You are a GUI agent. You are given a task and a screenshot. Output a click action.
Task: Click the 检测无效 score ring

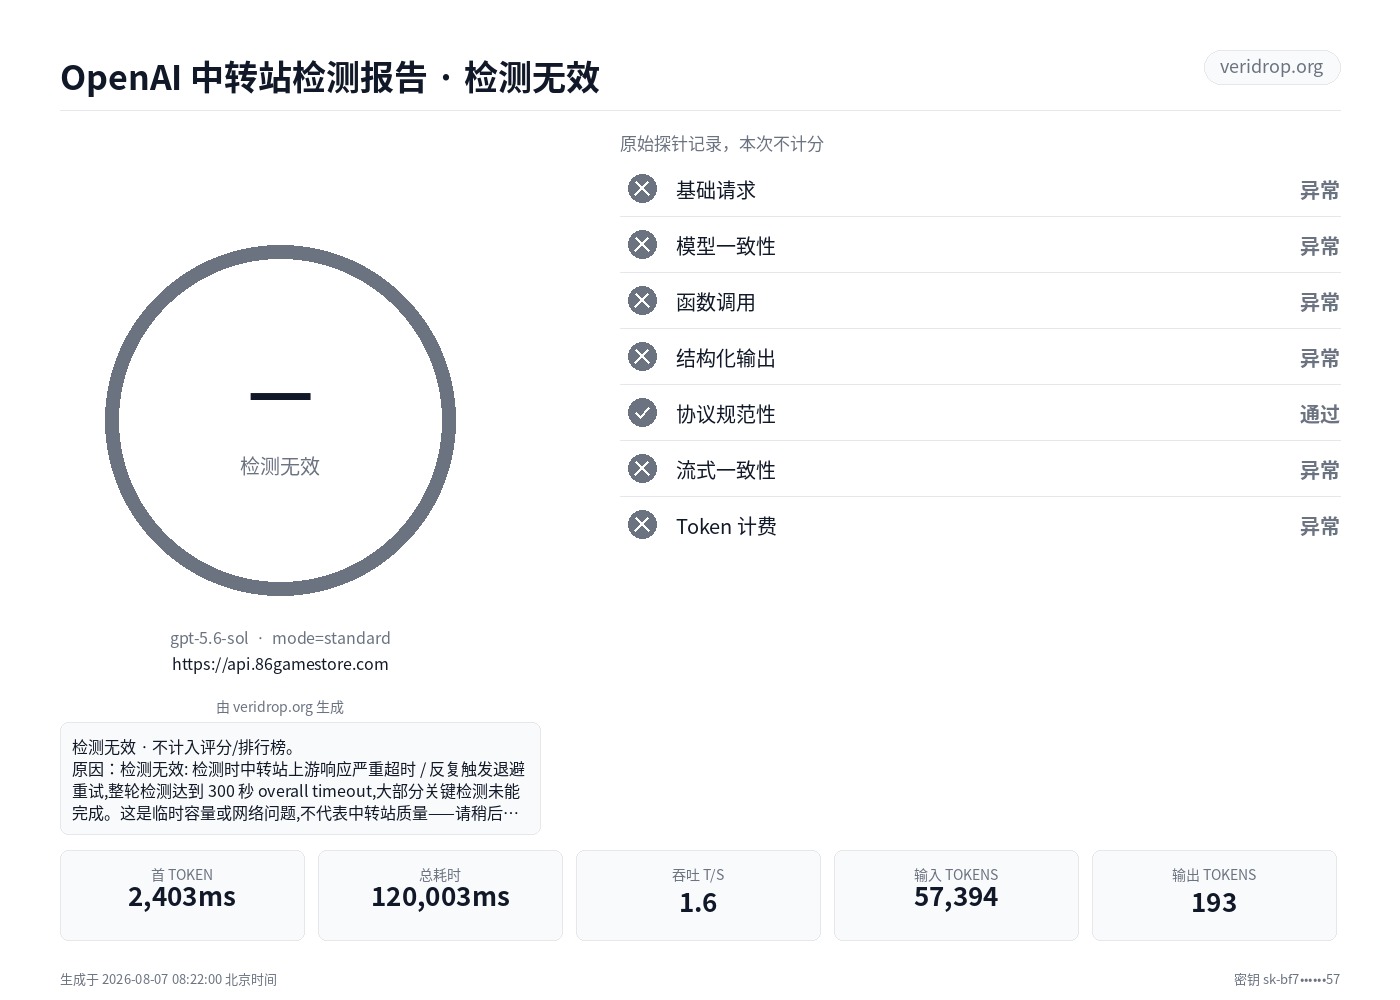pos(280,420)
